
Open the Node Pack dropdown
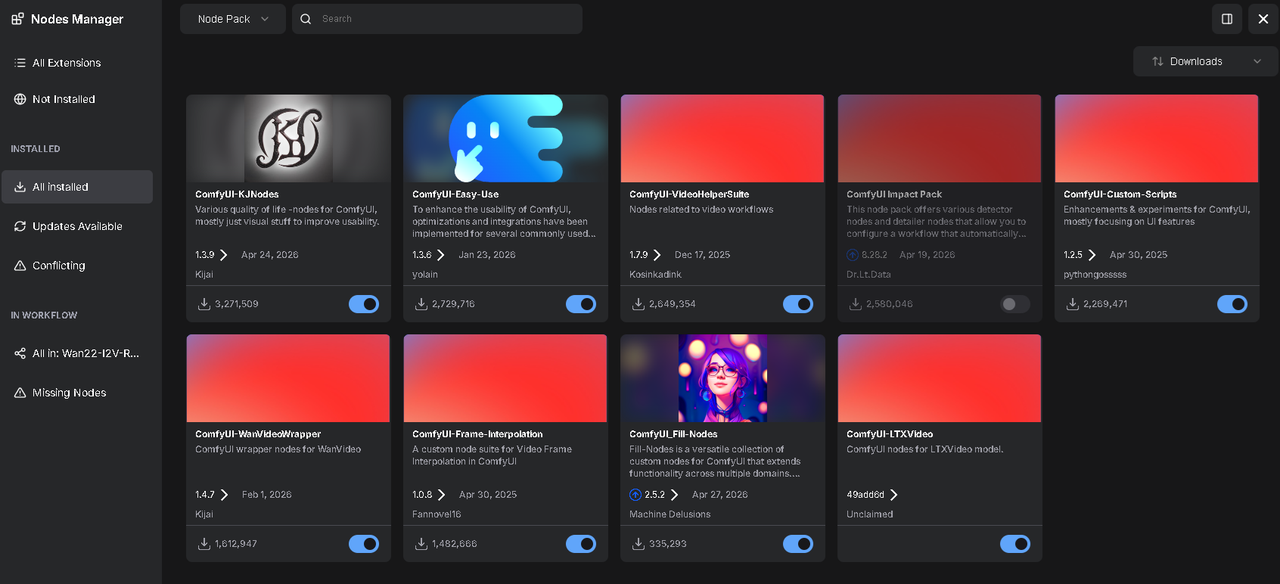point(233,19)
